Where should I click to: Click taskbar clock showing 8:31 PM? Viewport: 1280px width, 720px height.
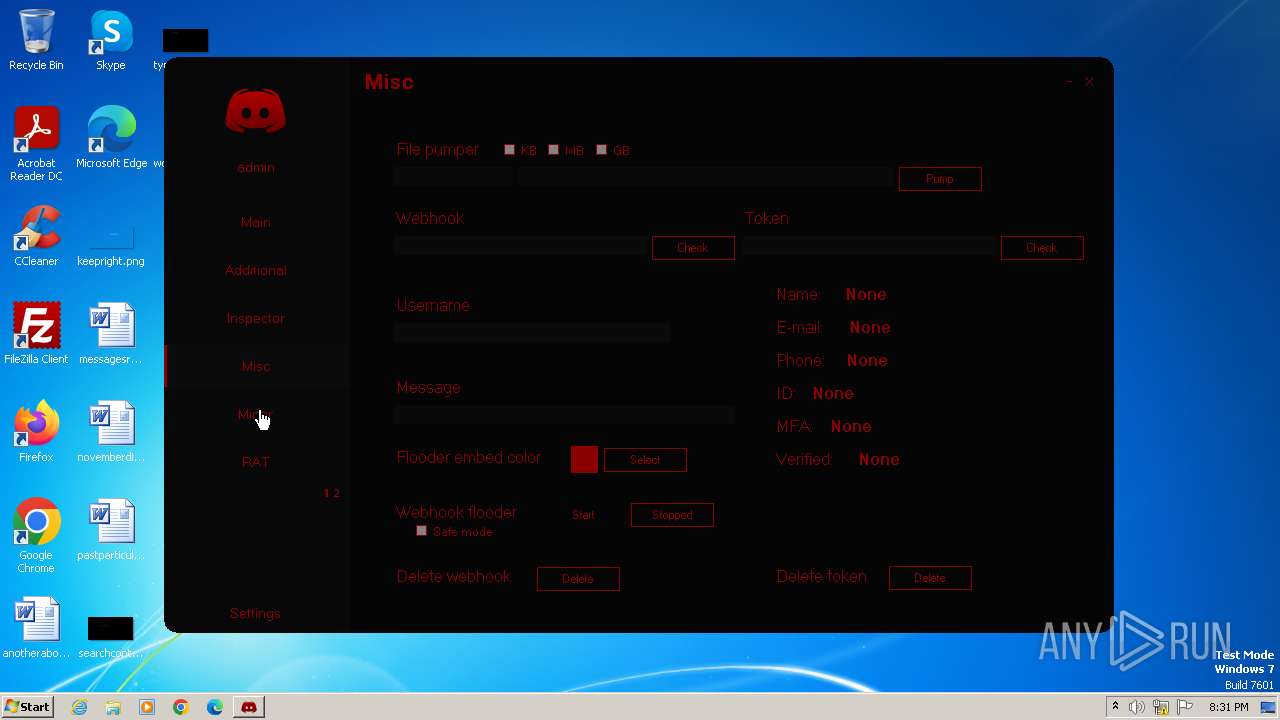coord(1228,707)
